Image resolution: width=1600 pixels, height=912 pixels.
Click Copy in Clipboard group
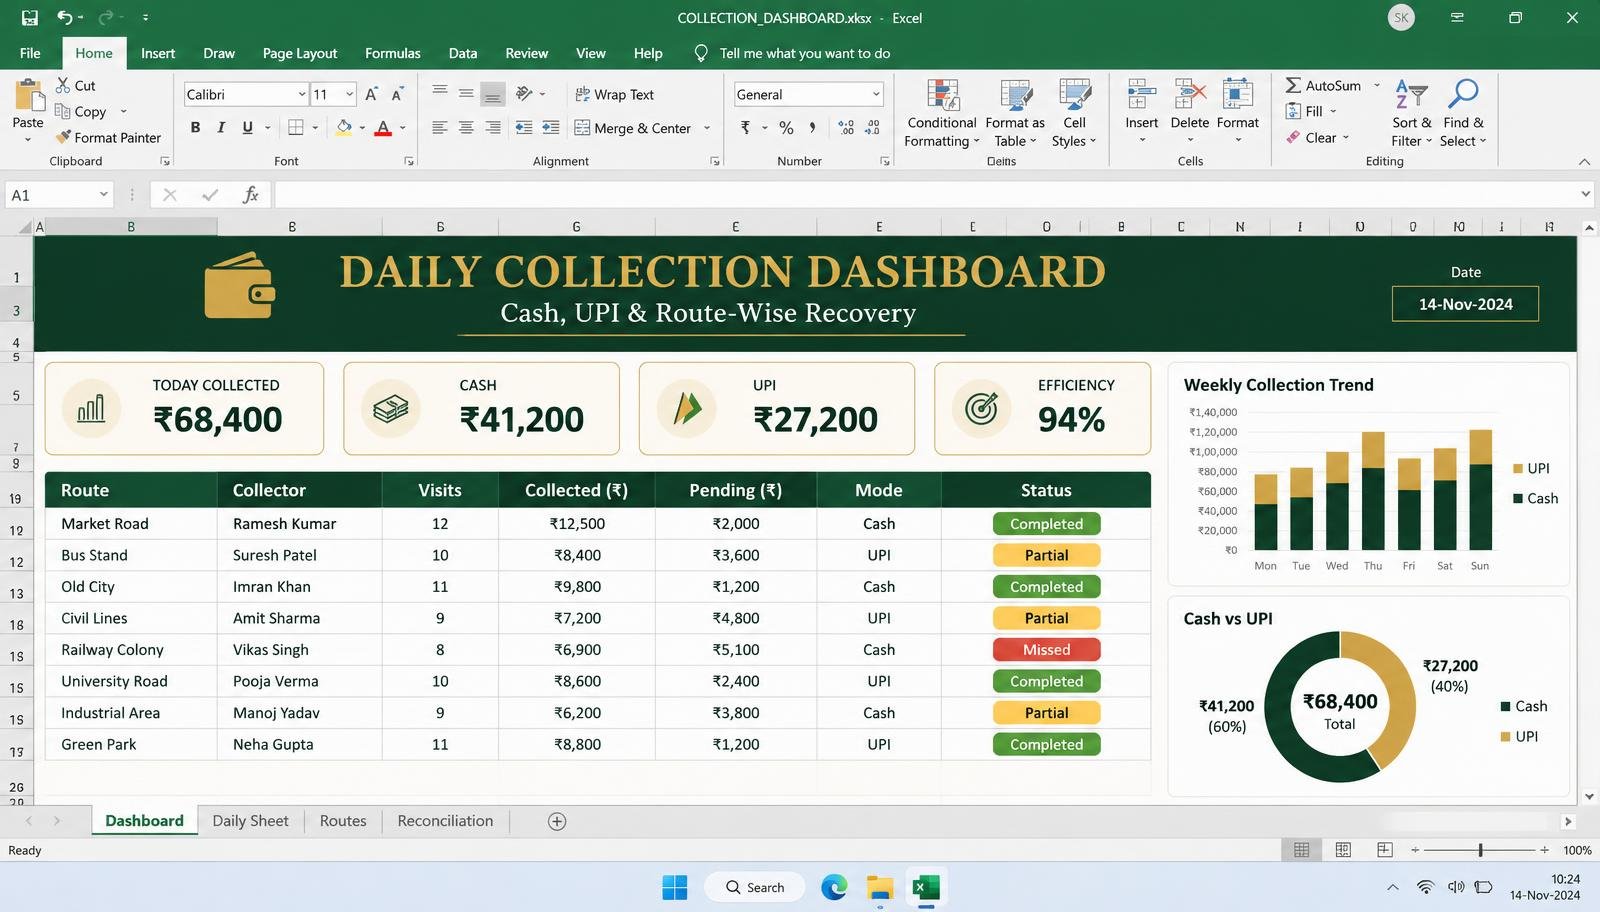click(80, 111)
